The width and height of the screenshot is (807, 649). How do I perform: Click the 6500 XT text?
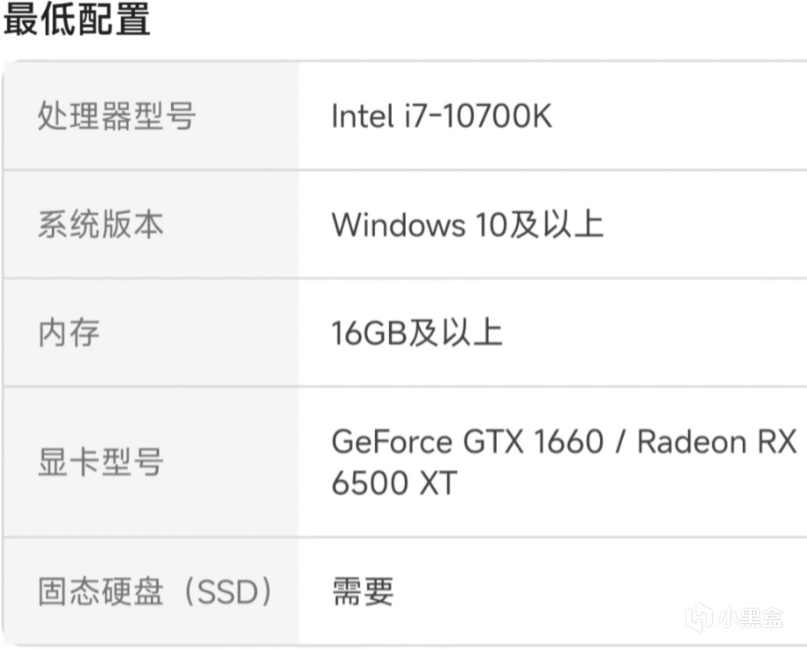pos(394,484)
